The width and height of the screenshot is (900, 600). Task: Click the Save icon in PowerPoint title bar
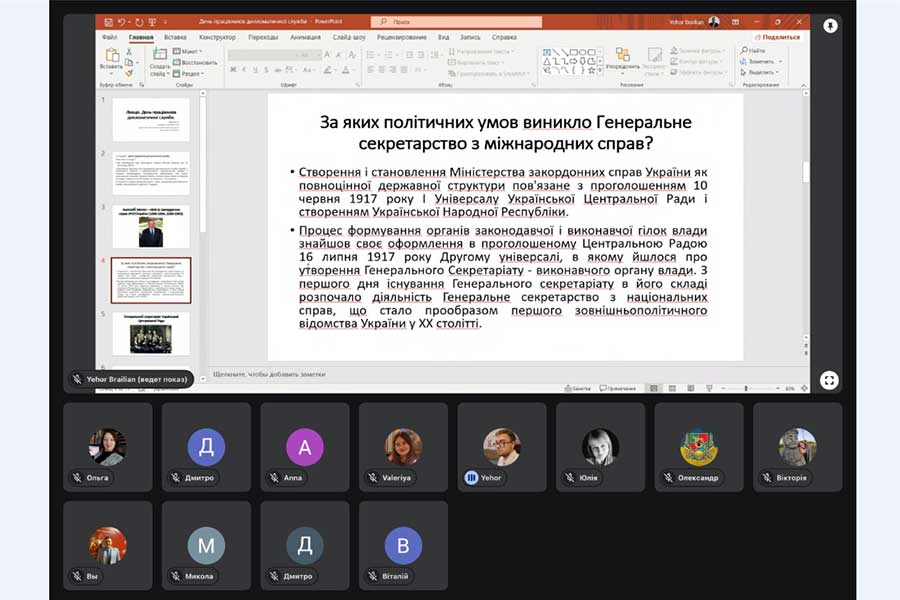(108, 22)
